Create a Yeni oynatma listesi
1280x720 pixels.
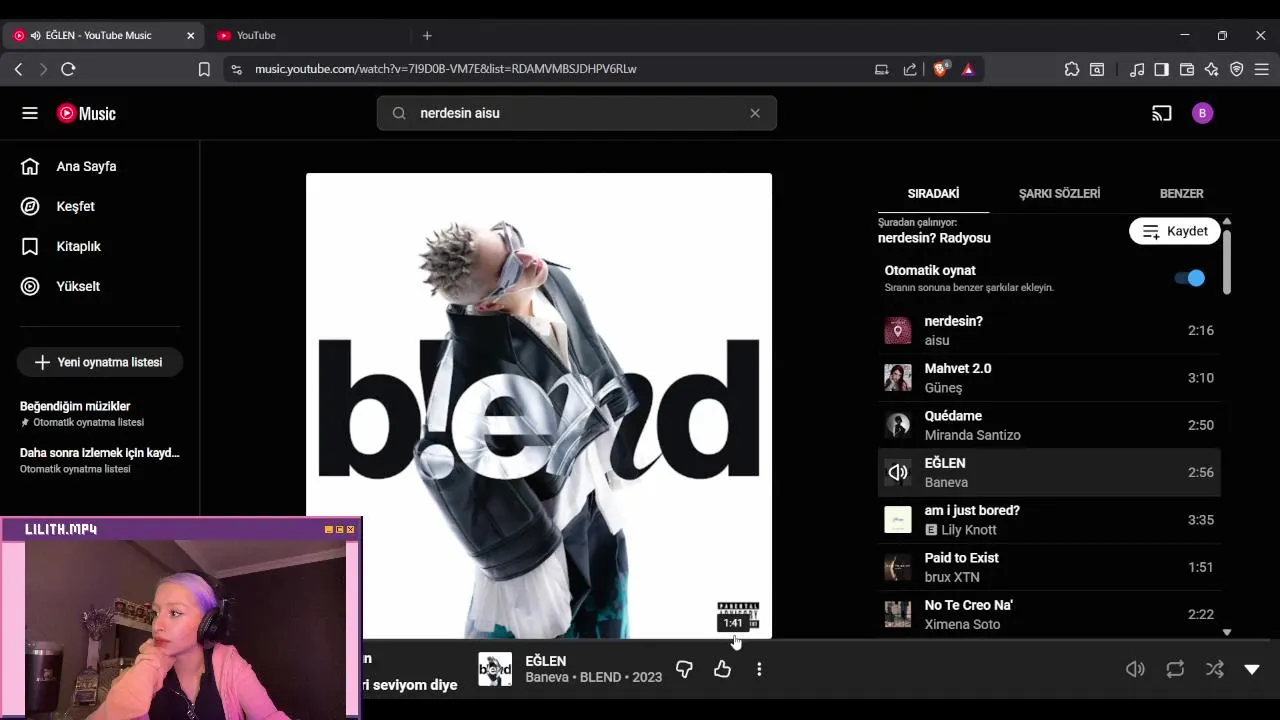99,362
